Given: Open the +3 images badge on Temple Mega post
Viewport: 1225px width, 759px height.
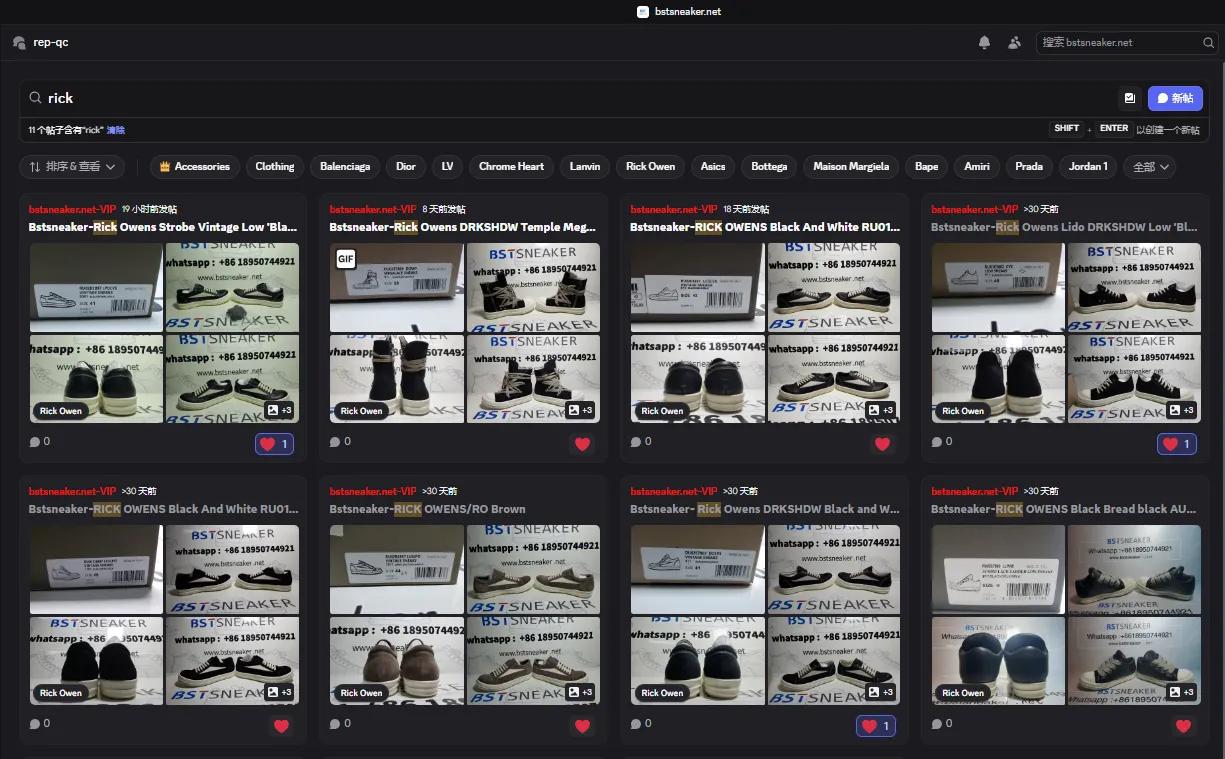Looking at the screenshot, I should tap(580, 410).
